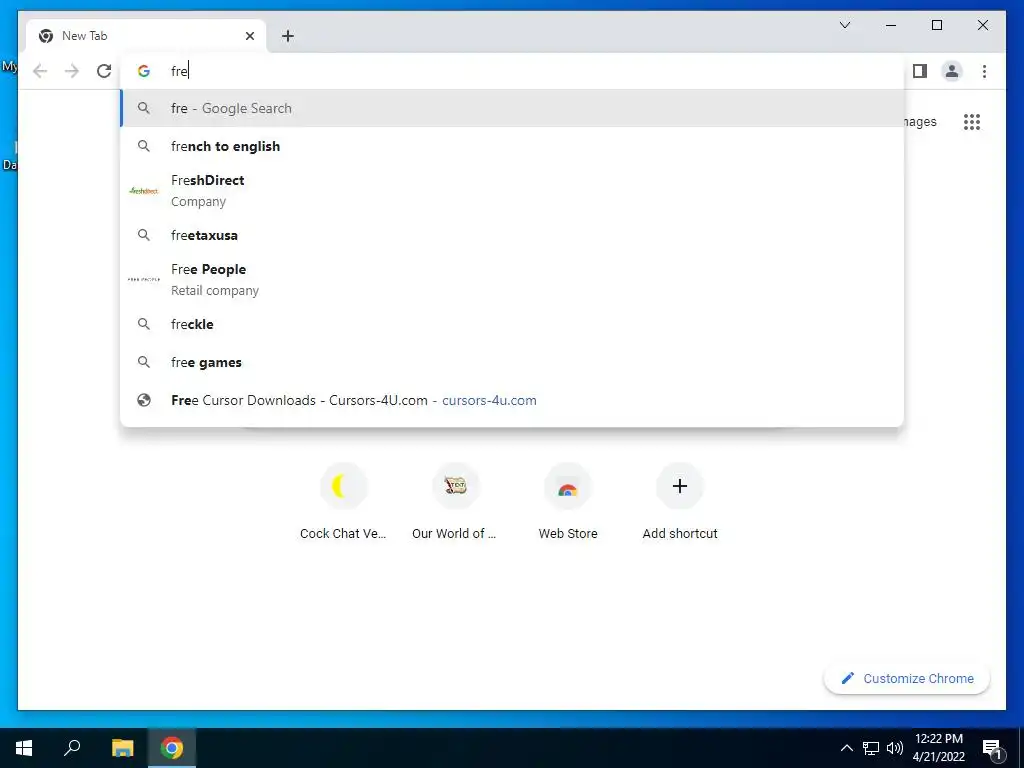The width and height of the screenshot is (1024, 768).
Task: Click the Customize Chrome button
Action: pyautogui.click(x=907, y=679)
